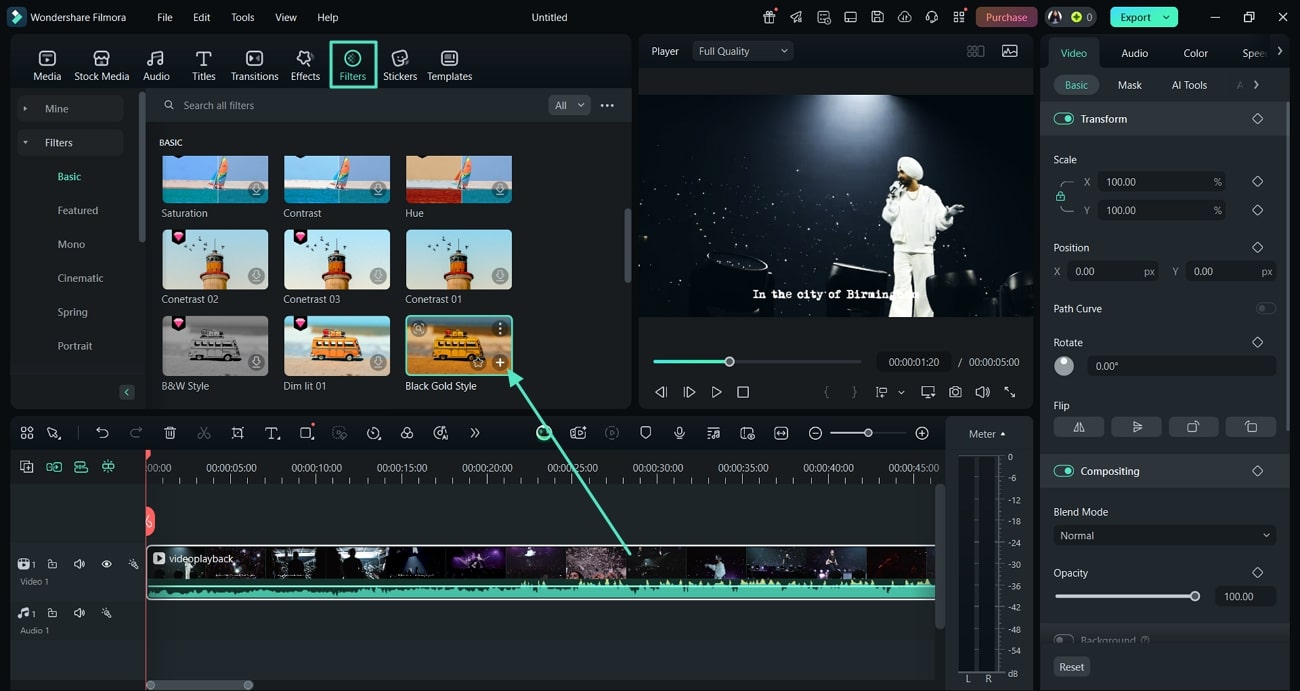
Task: Expand the player to fullscreen
Action: [x=1010, y=392]
